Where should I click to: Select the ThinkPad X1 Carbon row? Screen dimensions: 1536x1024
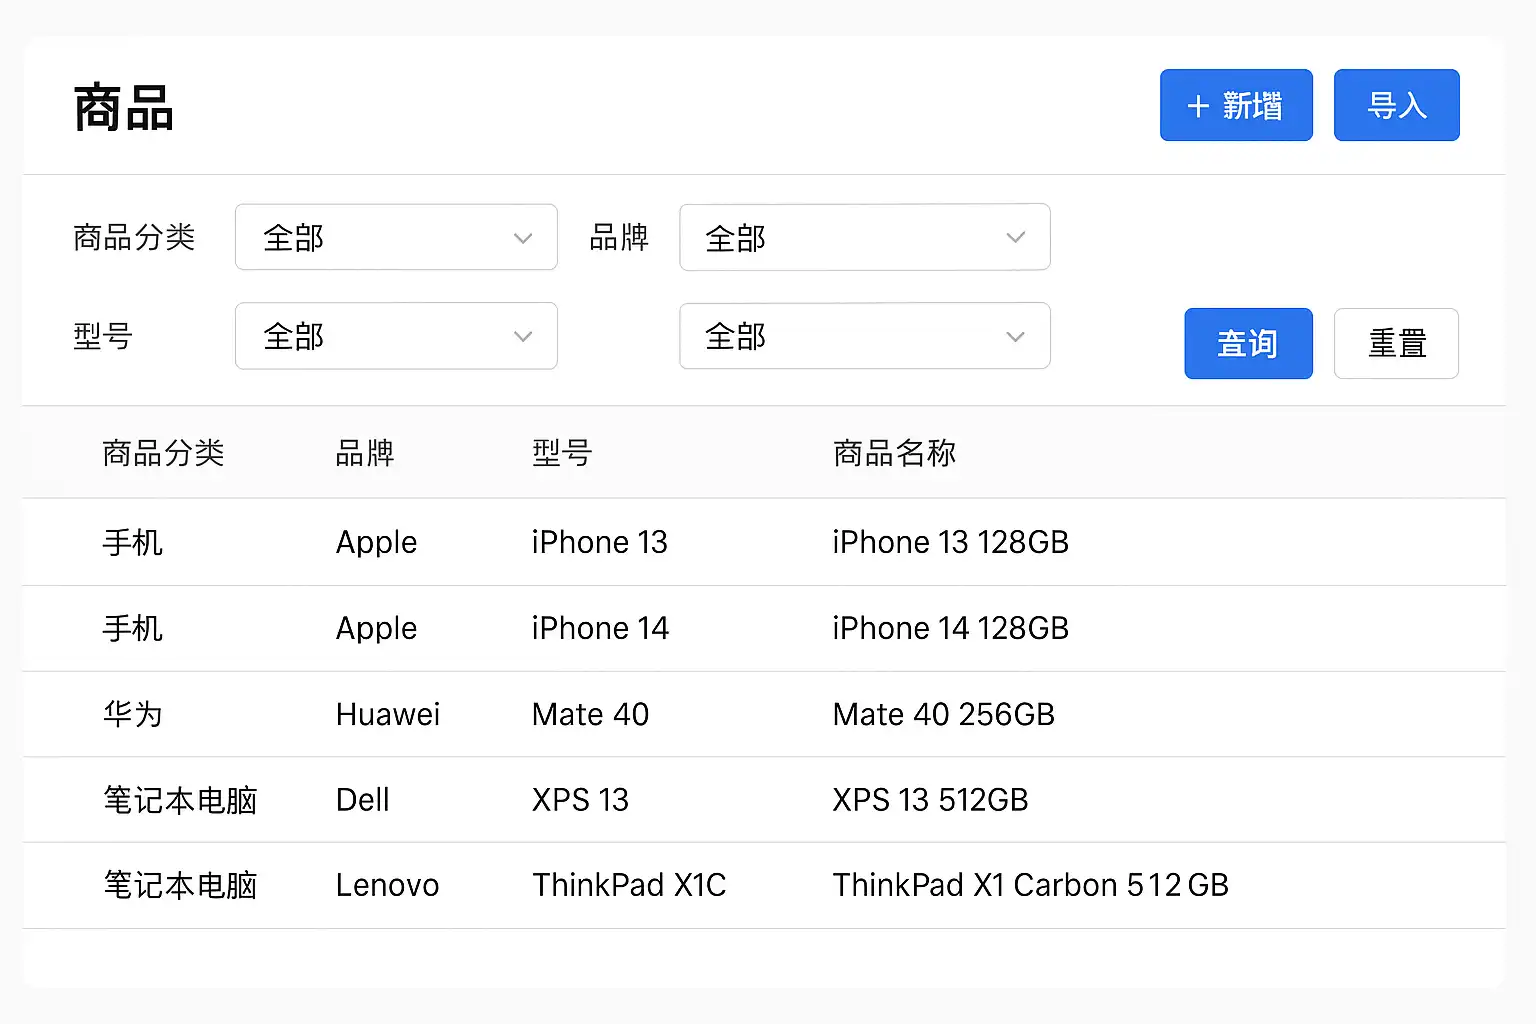(1030, 885)
